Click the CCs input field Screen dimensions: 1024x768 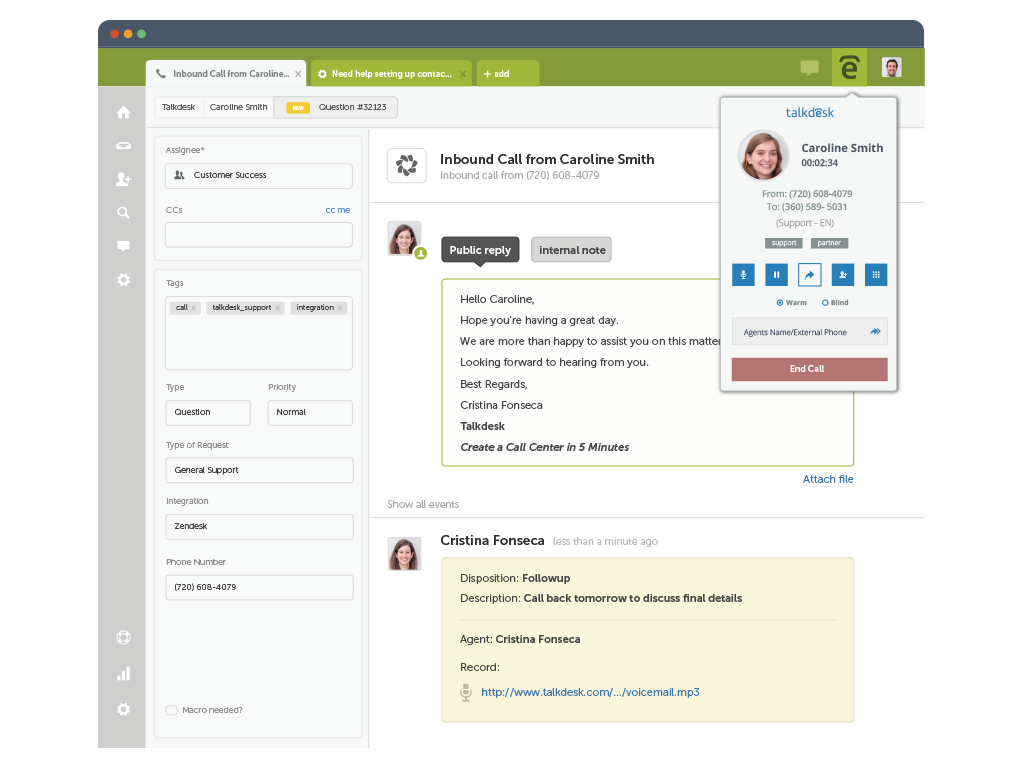point(259,235)
